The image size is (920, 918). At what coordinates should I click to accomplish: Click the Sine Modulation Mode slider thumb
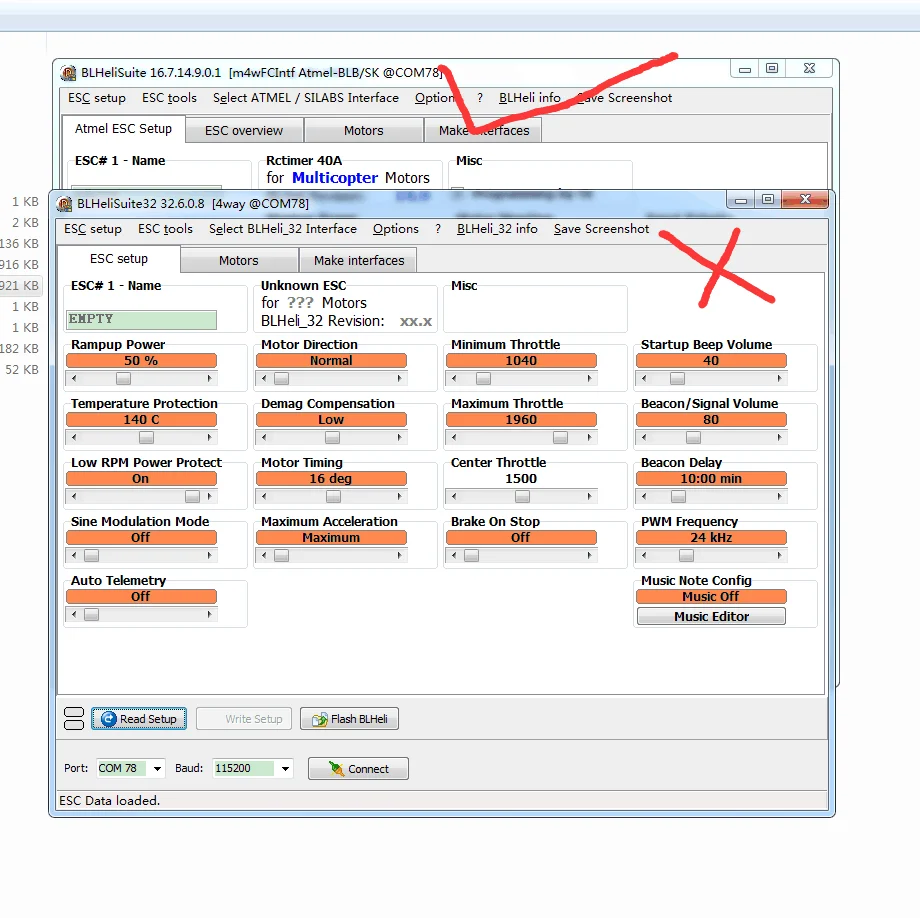coord(92,555)
